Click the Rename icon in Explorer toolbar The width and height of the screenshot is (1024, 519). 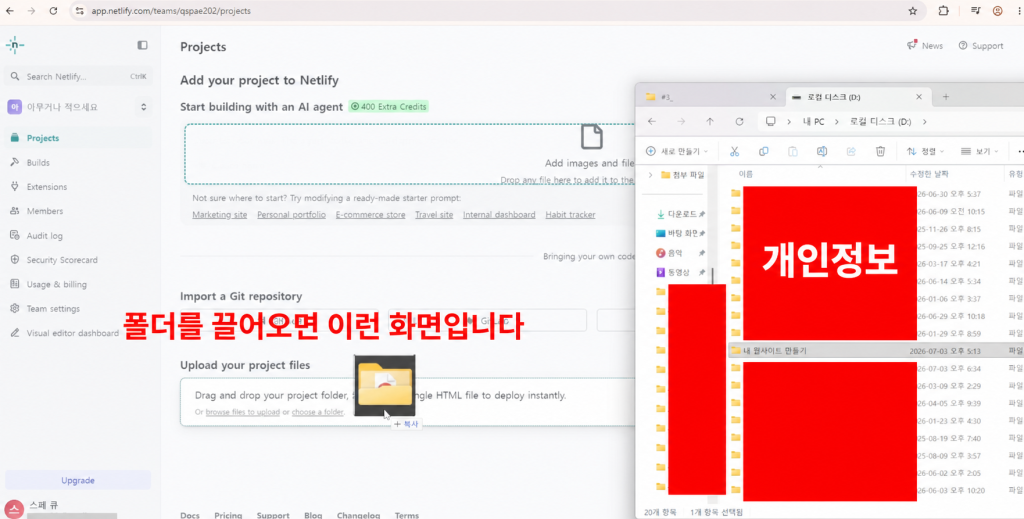[x=822, y=151]
